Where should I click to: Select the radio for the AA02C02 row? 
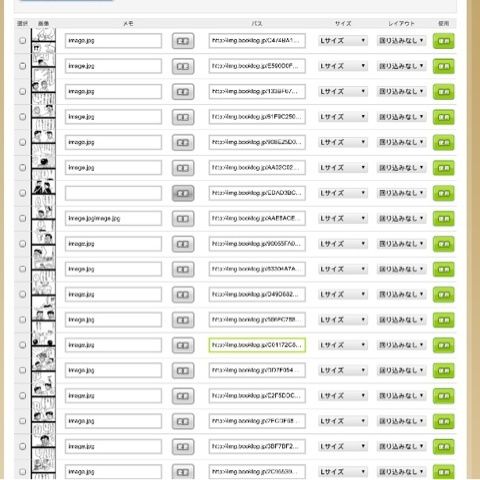[x=22, y=167]
